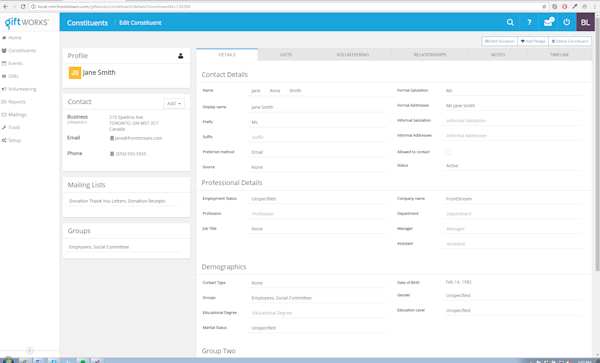Click the Informal Salutation field
600x363 pixels.
[512, 120]
